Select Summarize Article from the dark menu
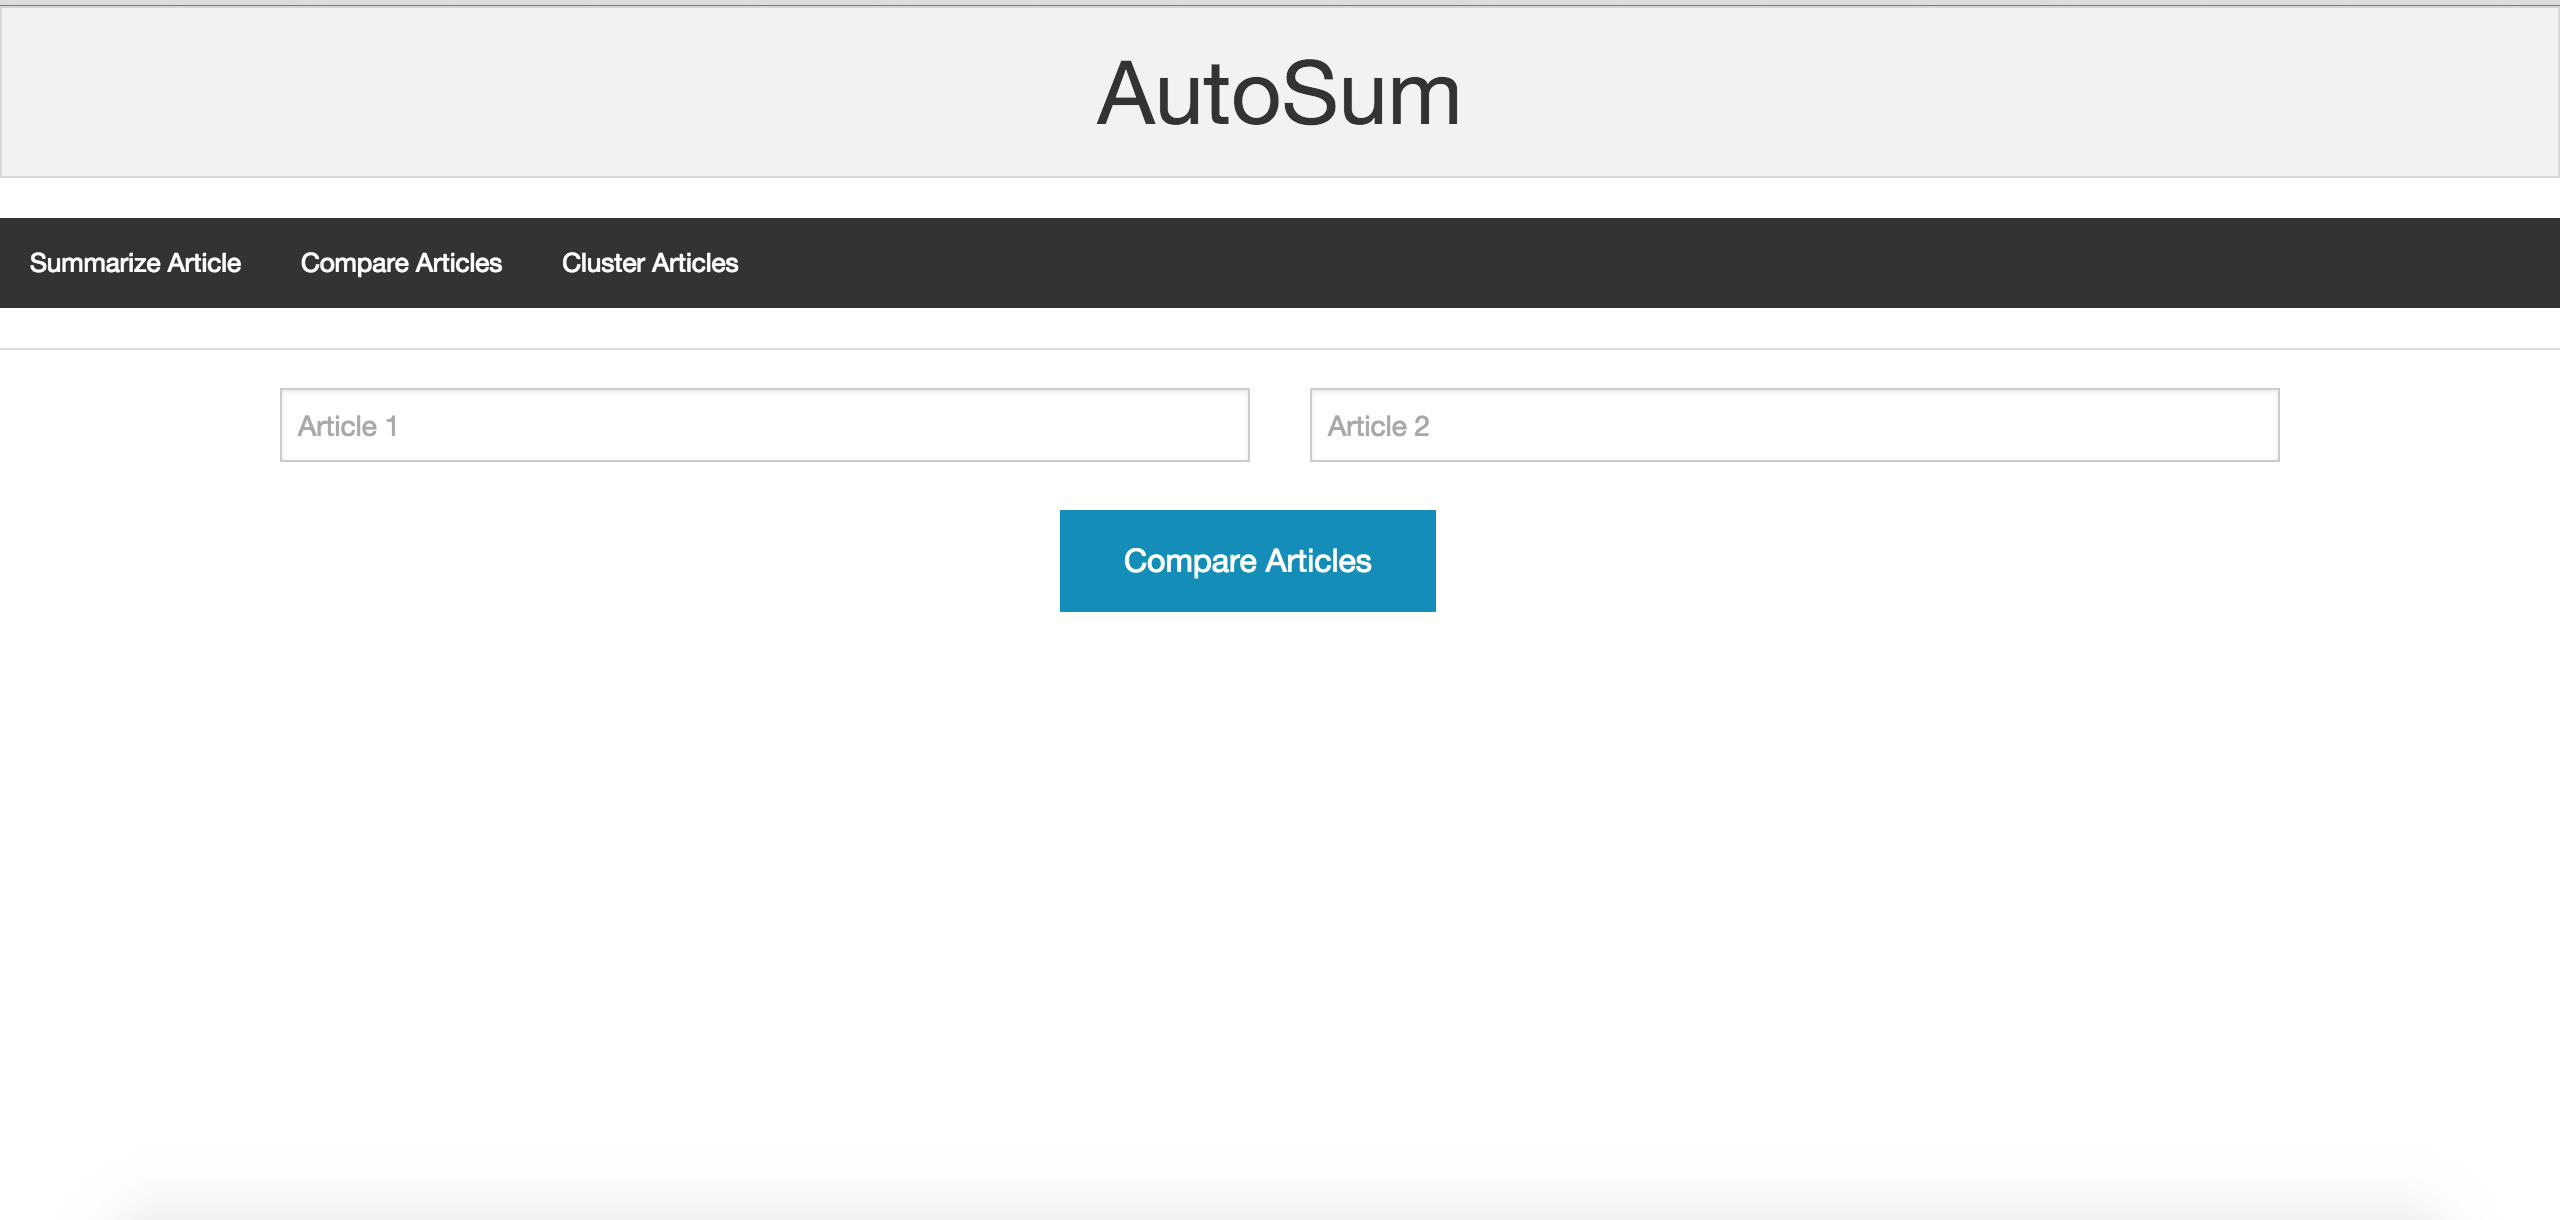 pyautogui.click(x=135, y=263)
